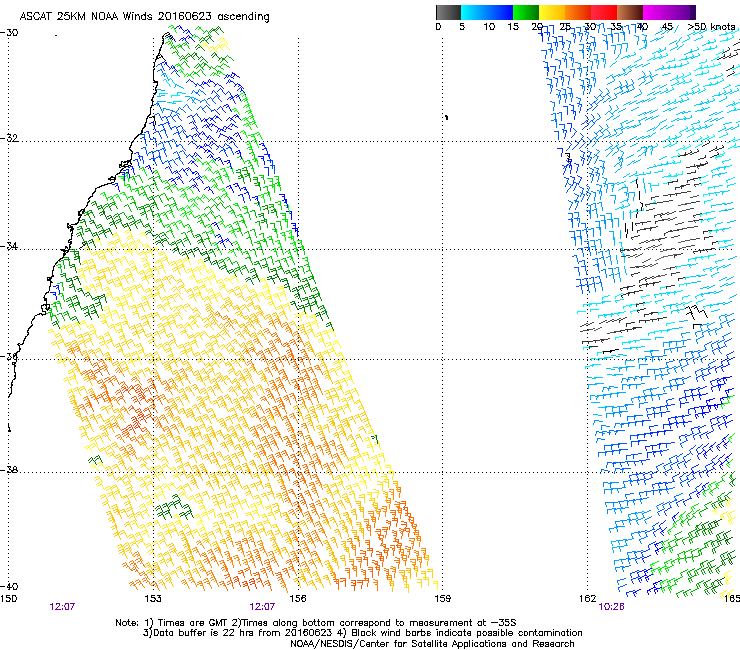
Task: Click the purple '12:07' time near 150
Action: (62, 607)
